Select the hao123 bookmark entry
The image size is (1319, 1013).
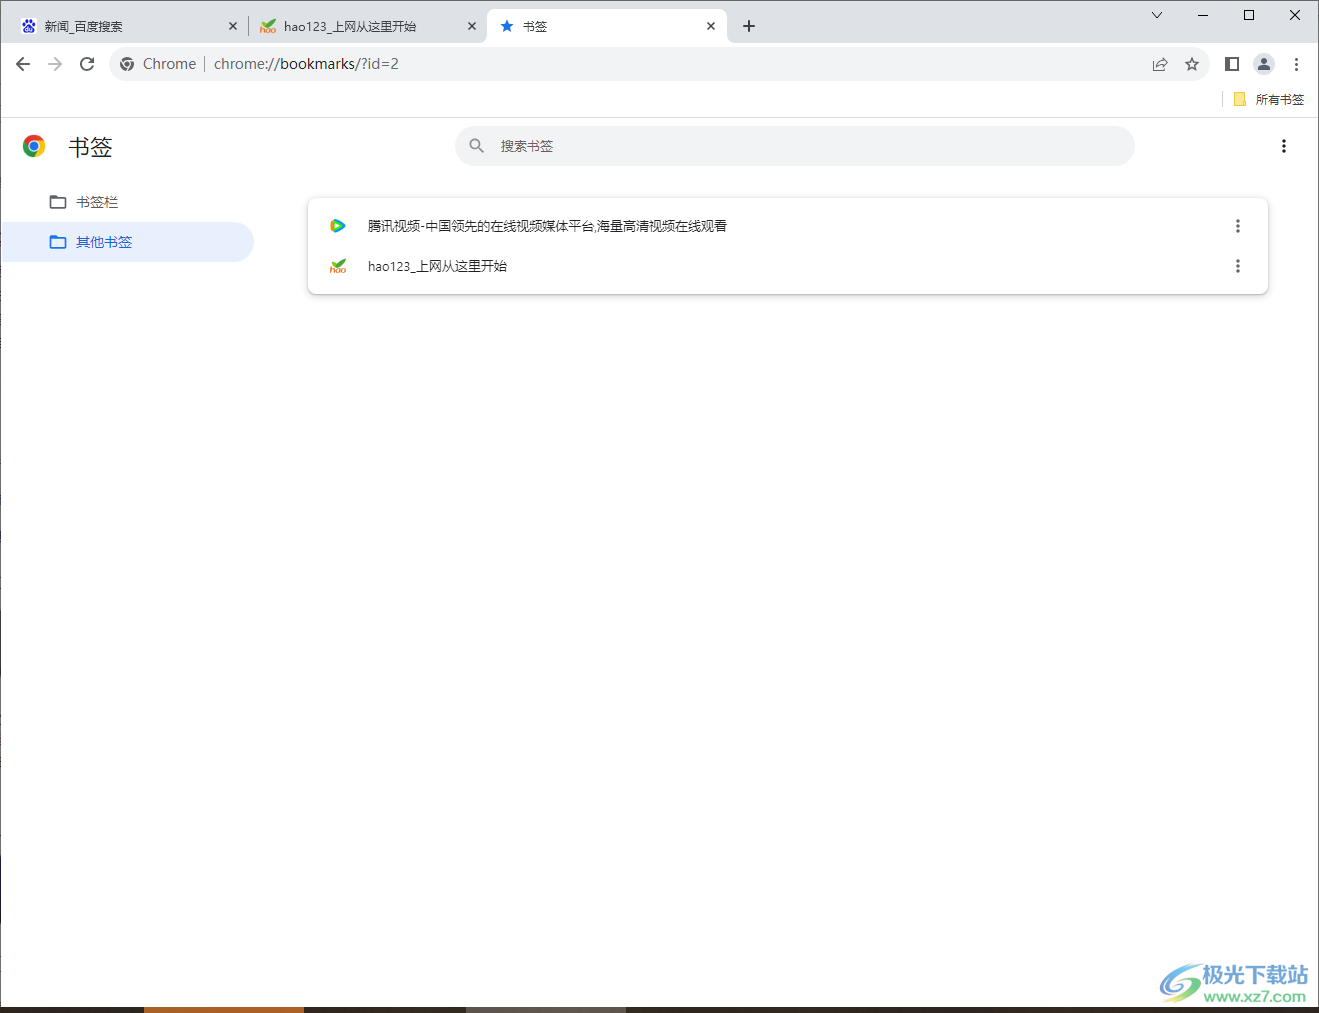pos(788,266)
